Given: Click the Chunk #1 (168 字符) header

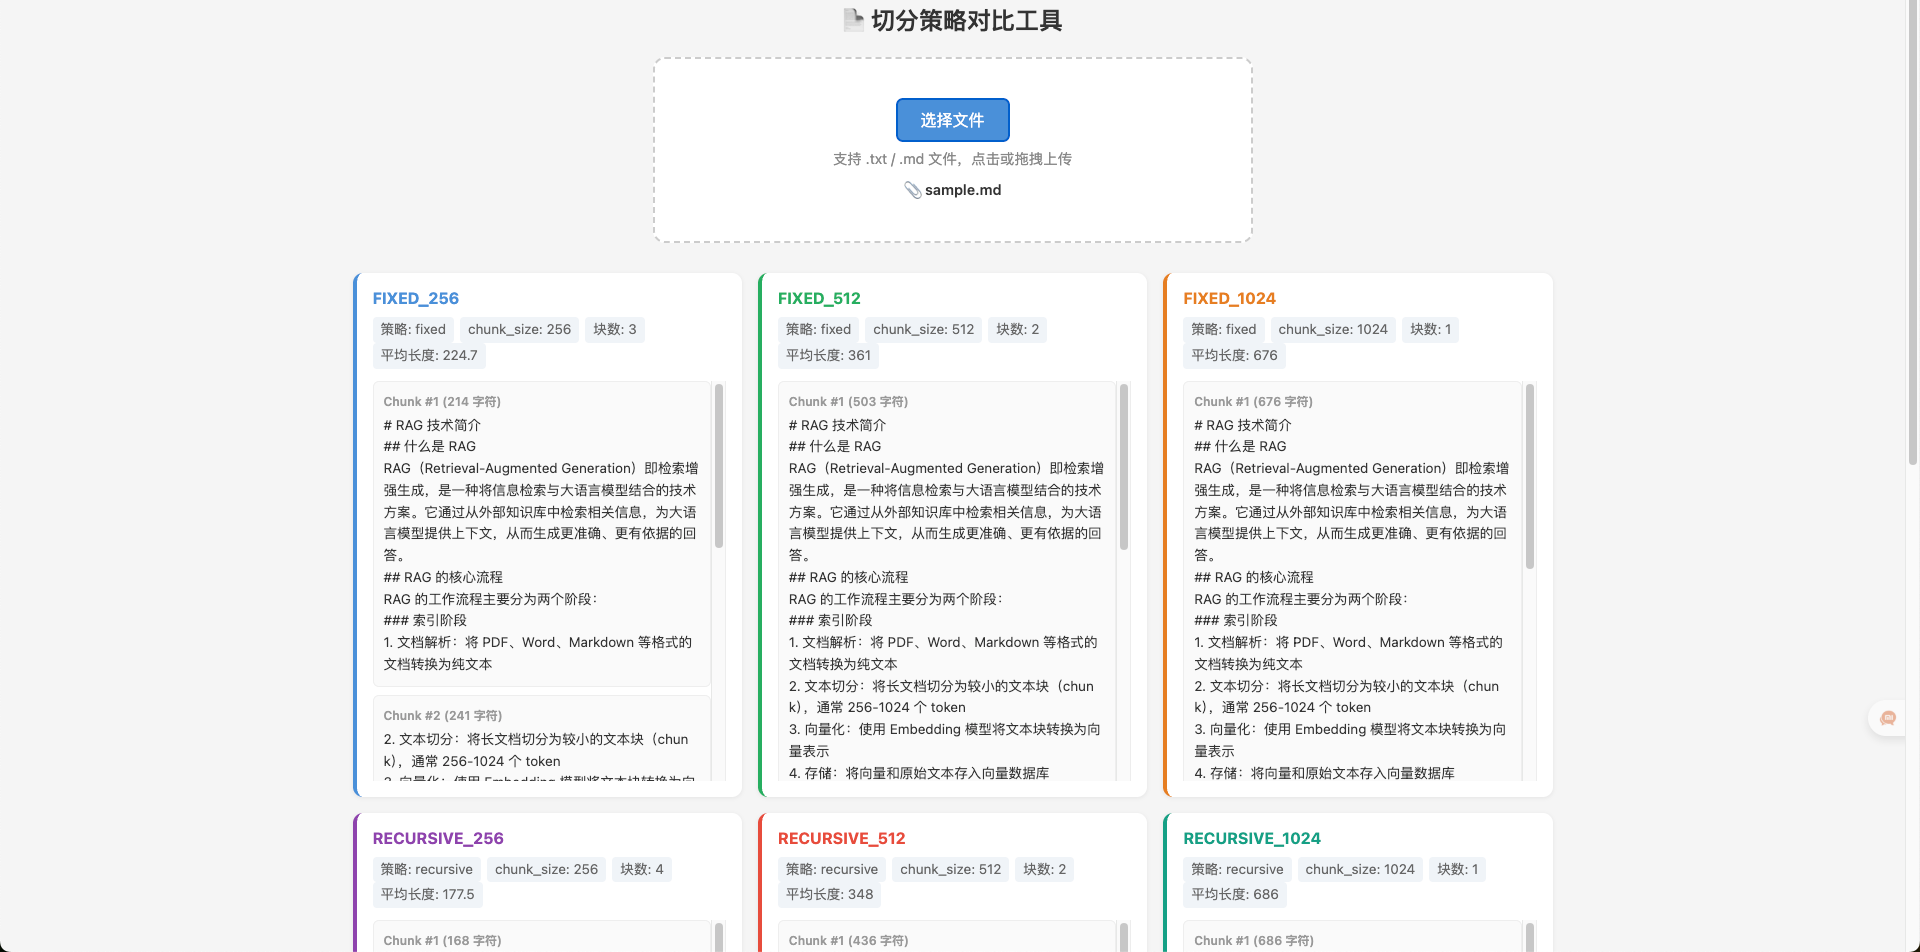Looking at the screenshot, I should [x=442, y=940].
